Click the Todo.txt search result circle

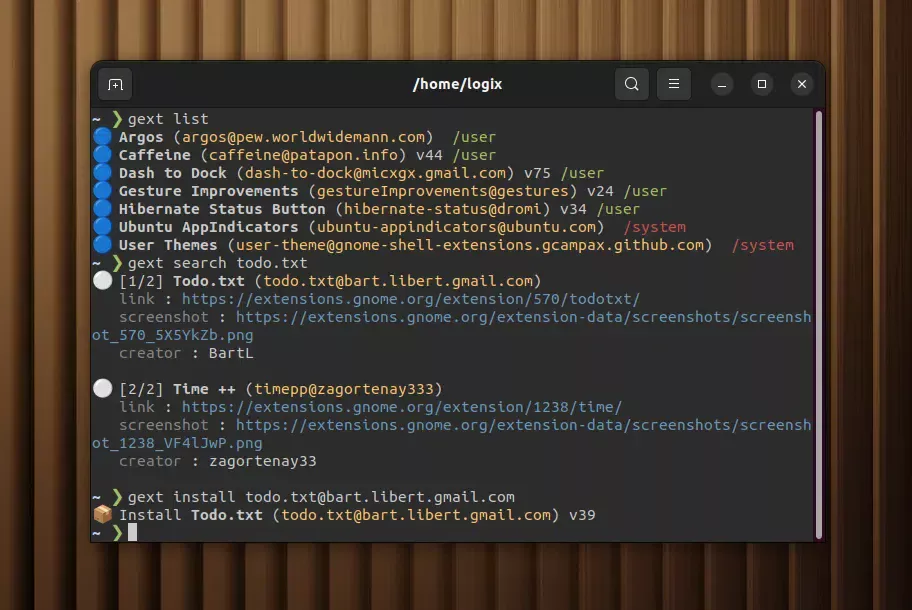pos(102,281)
